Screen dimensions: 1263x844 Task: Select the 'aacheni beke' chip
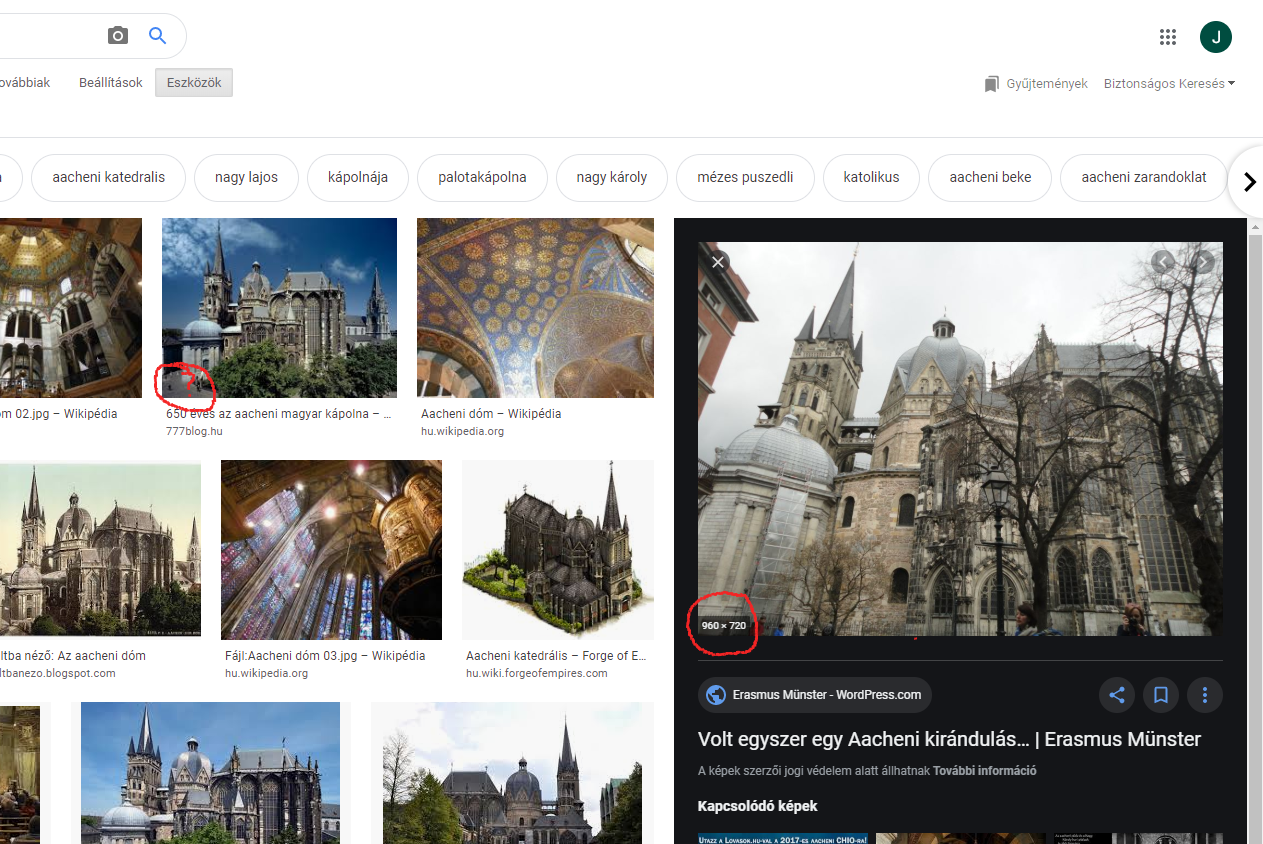(x=990, y=178)
